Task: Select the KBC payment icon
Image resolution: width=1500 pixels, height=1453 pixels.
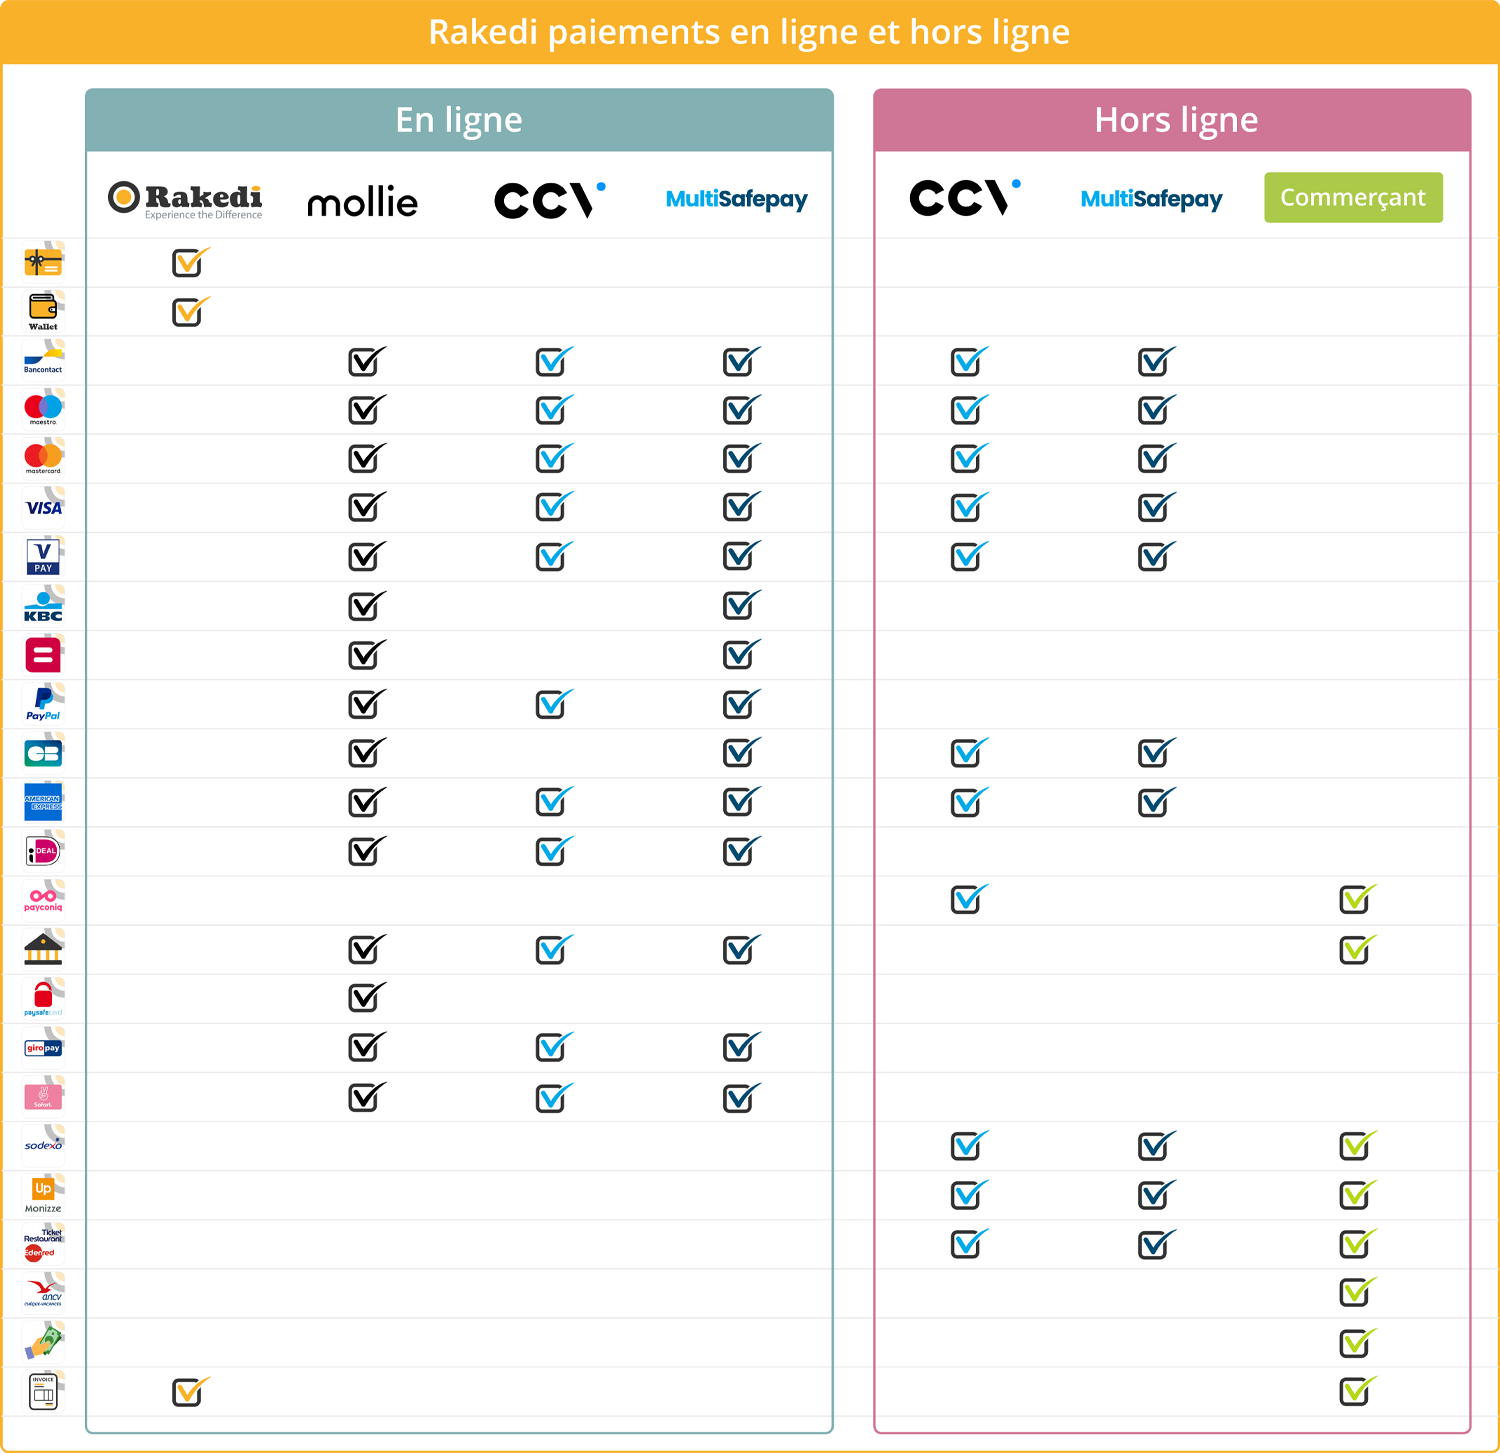Action: 42,604
